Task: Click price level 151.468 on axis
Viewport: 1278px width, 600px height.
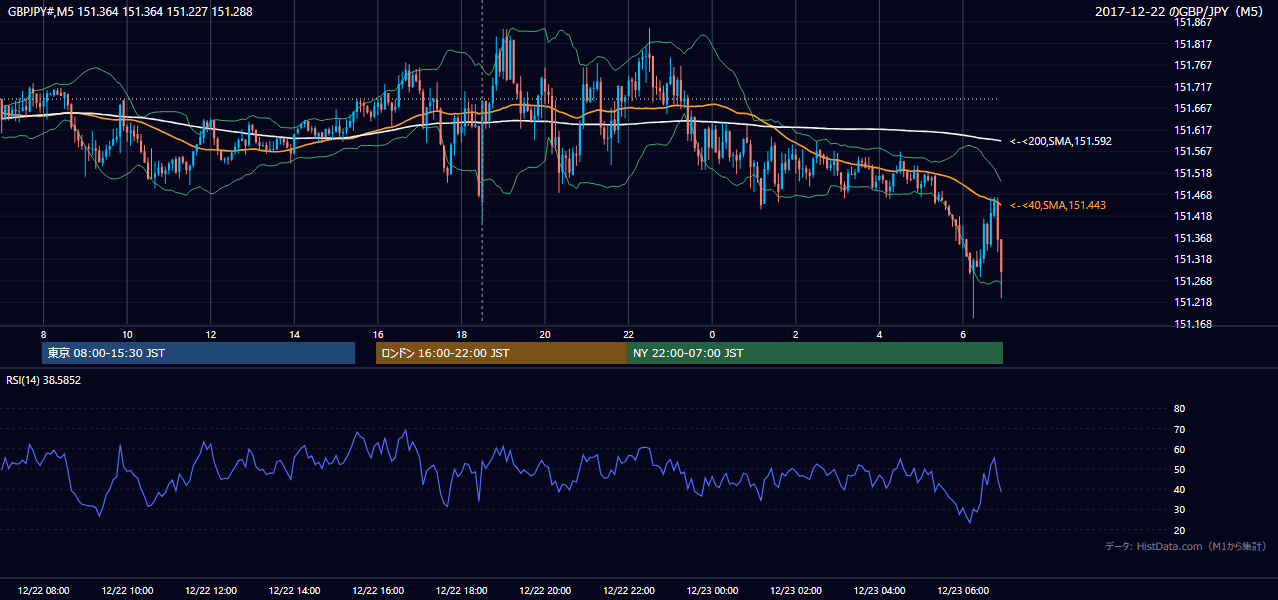Action: pos(1193,195)
